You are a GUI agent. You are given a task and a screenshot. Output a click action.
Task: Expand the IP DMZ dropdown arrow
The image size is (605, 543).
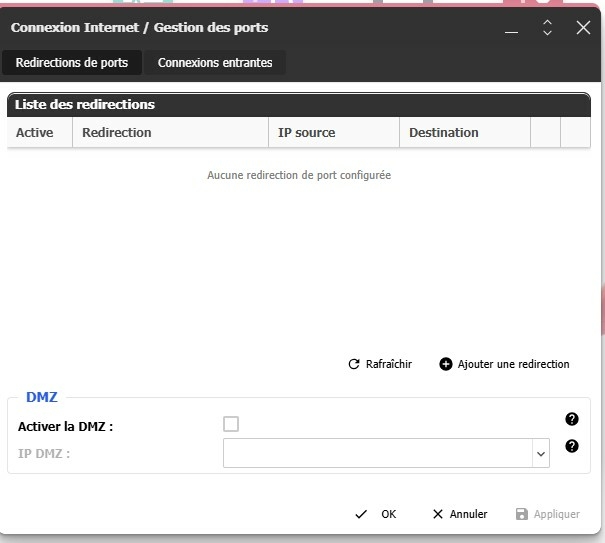(x=541, y=454)
